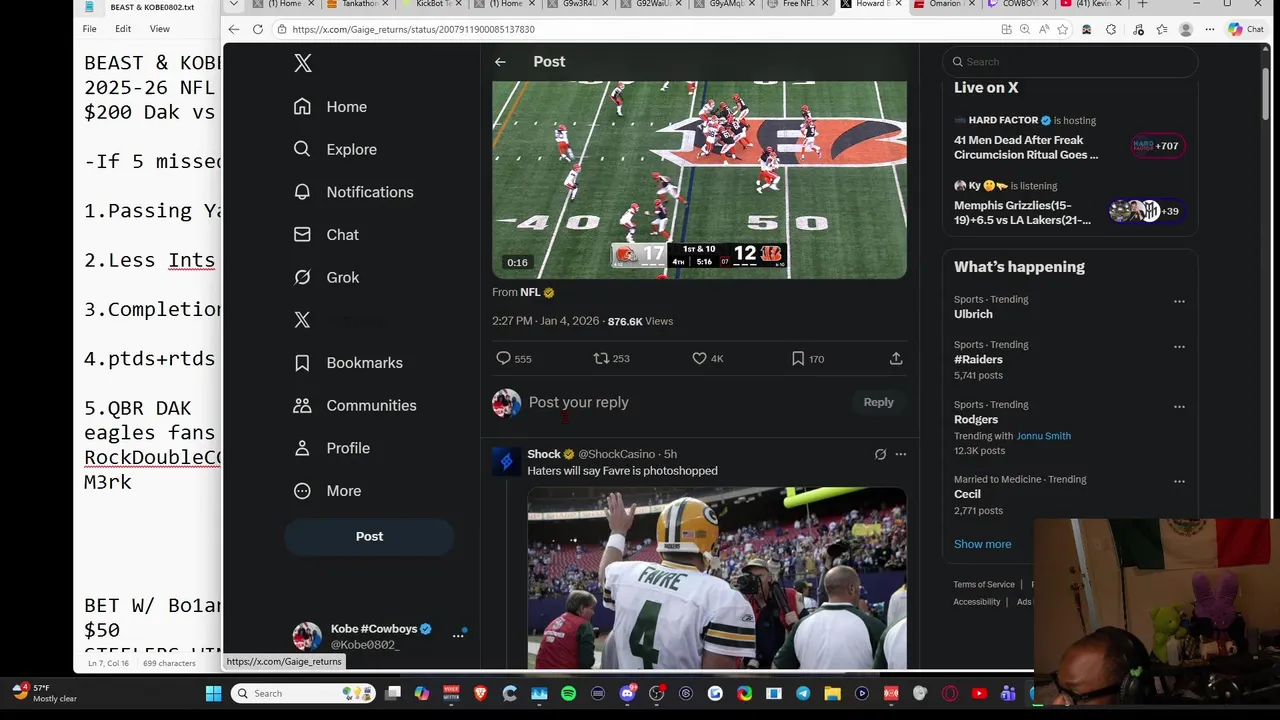The height and width of the screenshot is (720, 1280).
Task: Click browser back arrow
Action: click(x=234, y=30)
